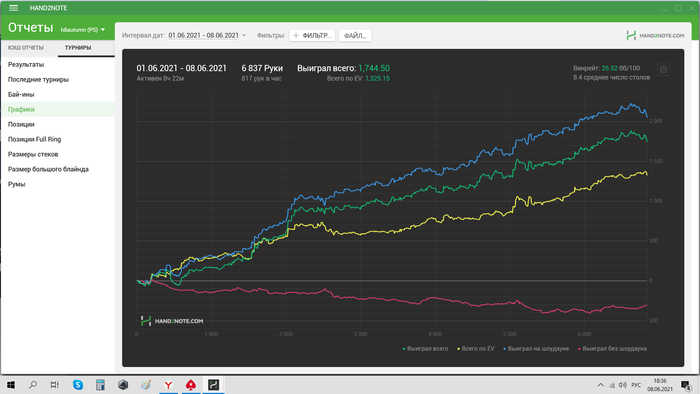Show hidden tray icons
Image resolution: width=700 pixels, height=394 pixels.
point(601,385)
